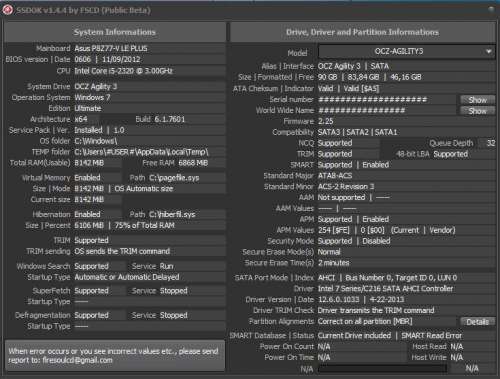This screenshot has height=379, width=500.
Task: Click driver version 12.6.0.1033 value
Action: 339,300
